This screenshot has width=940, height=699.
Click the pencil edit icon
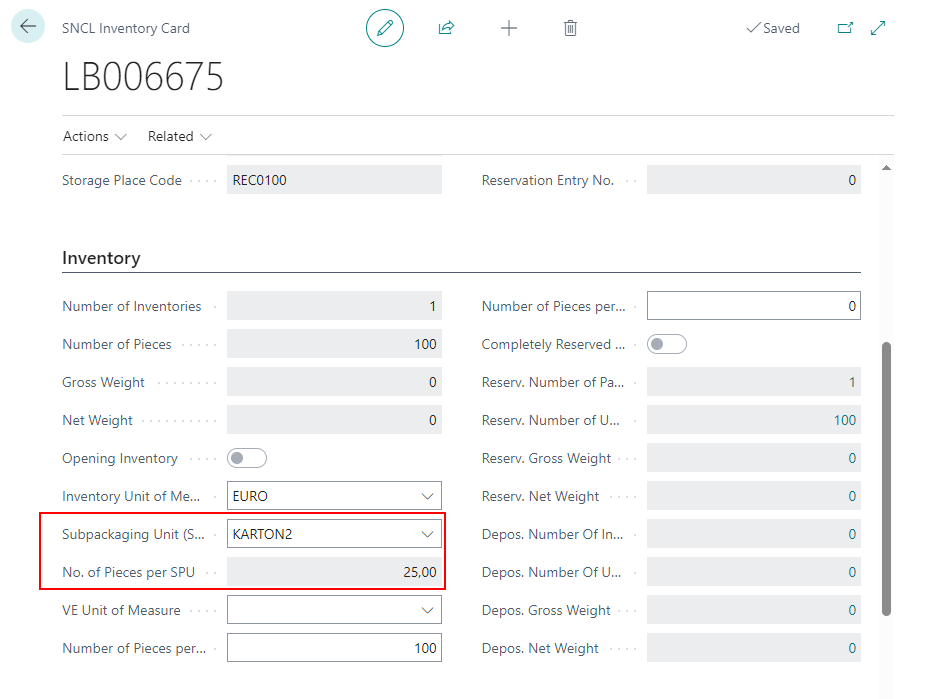(385, 28)
